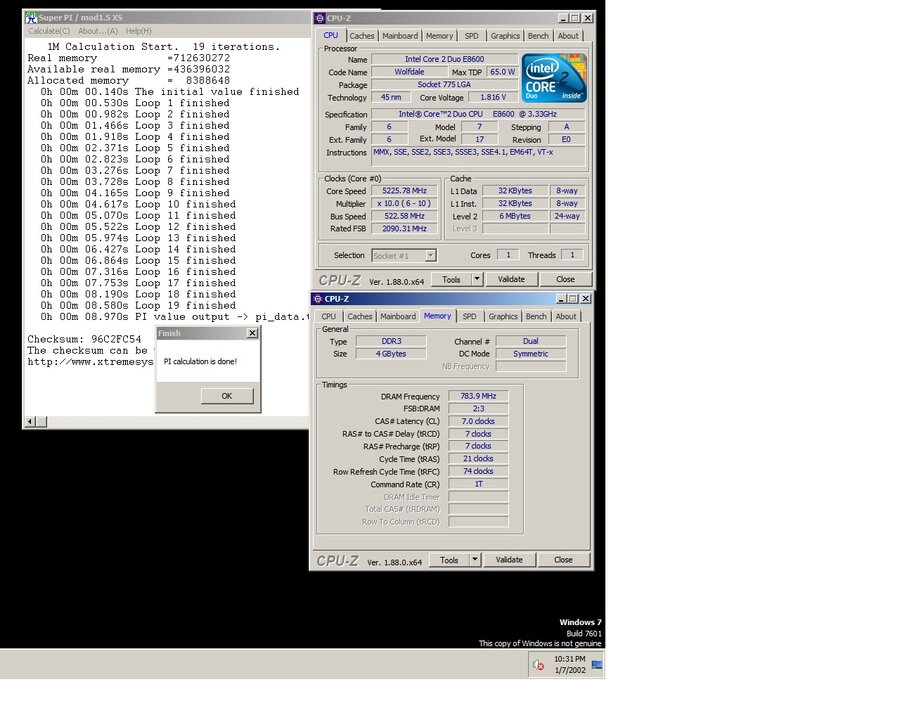Select CPU tab in top CPU-Z window
The width and height of the screenshot is (900, 720).
(x=331, y=35)
